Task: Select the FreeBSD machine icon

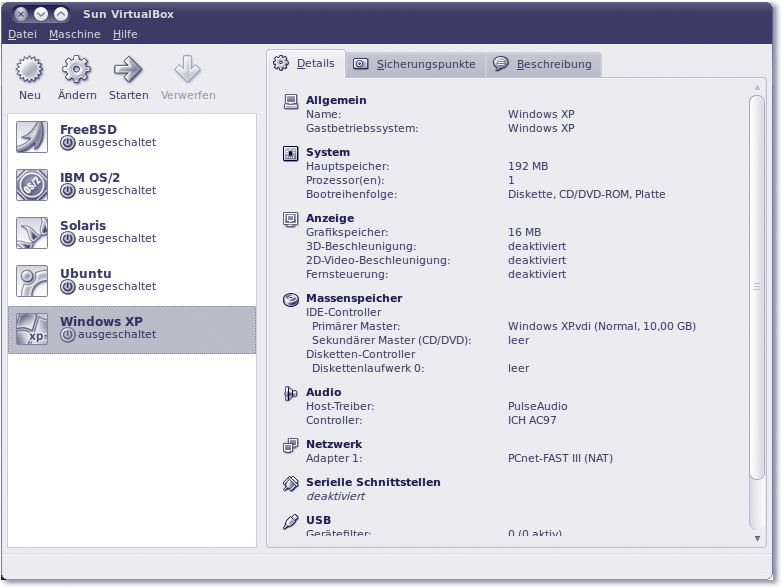Action: coord(32,137)
